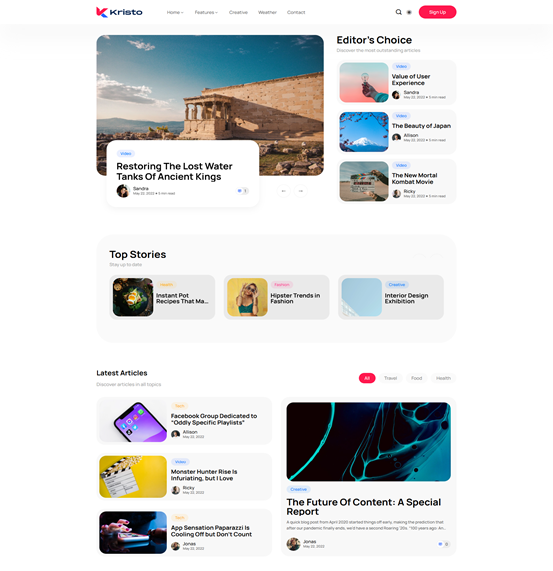Viewport: 553px width, 571px height.
Task: Select the Travel filter tab
Action: [390, 378]
